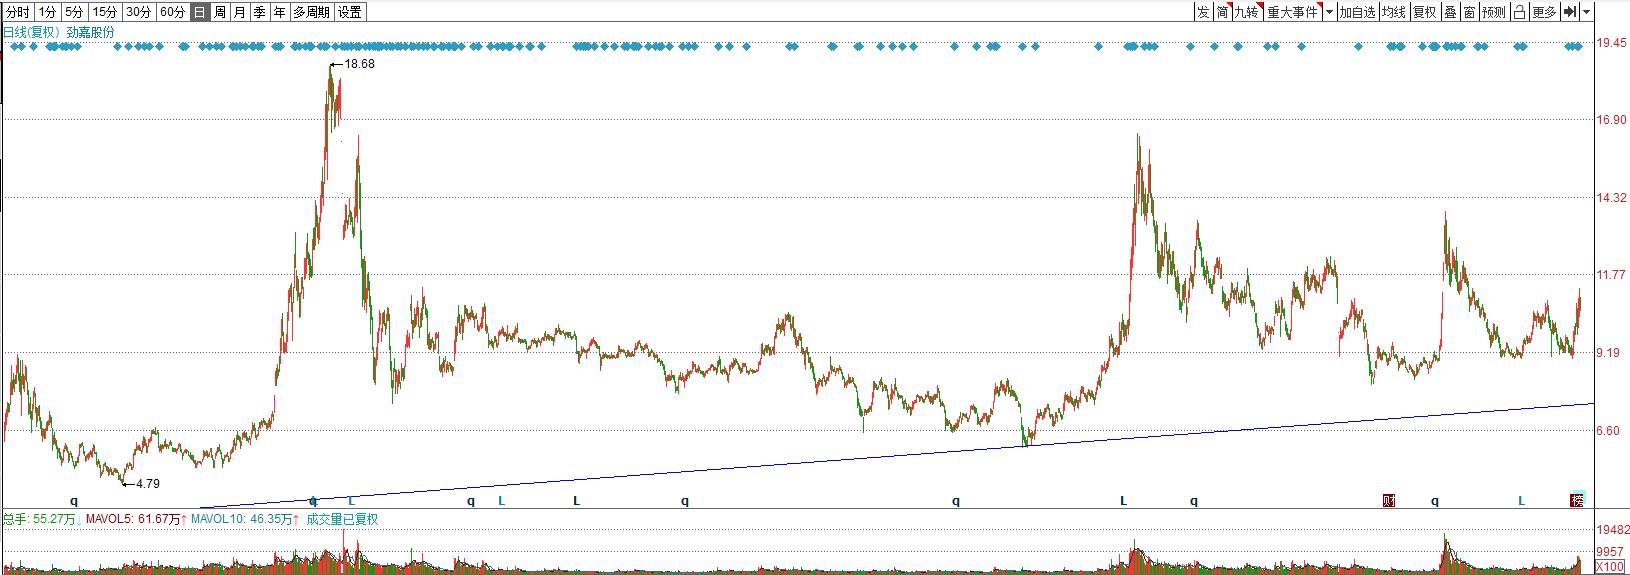This screenshot has width=1630, height=575.
Task: Click the 财 financial report marker
Action: 1389,500
